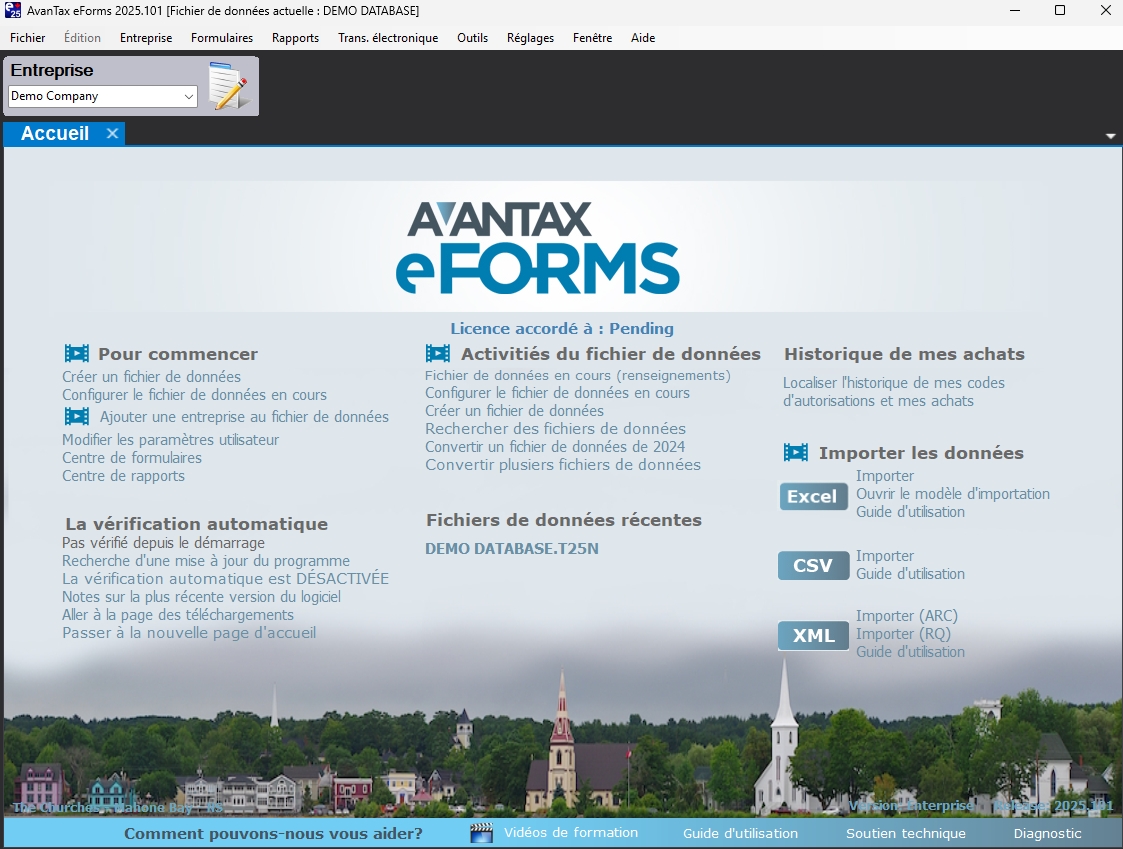This screenshot has height=849, width=1123.
Task: Click the XML import badge
Action: point(813,635)
